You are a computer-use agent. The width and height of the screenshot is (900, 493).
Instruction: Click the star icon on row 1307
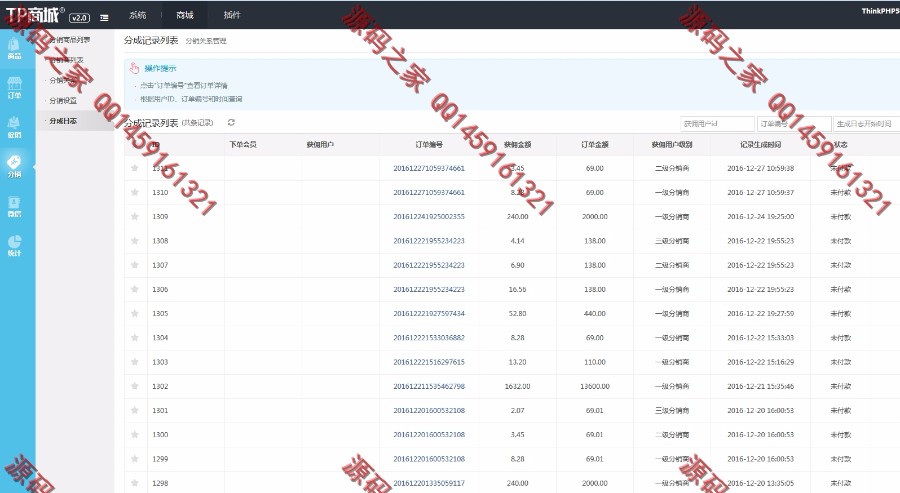(135, 265)
